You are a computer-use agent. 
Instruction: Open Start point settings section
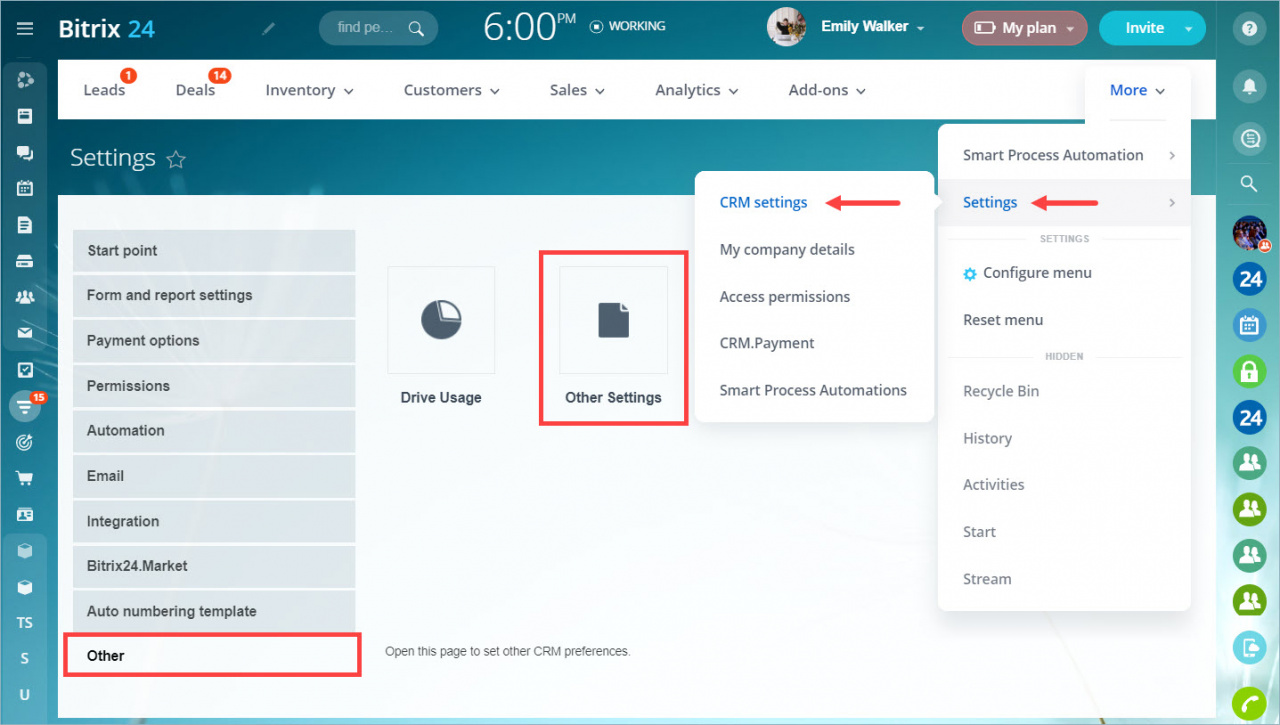coord(214,251)
